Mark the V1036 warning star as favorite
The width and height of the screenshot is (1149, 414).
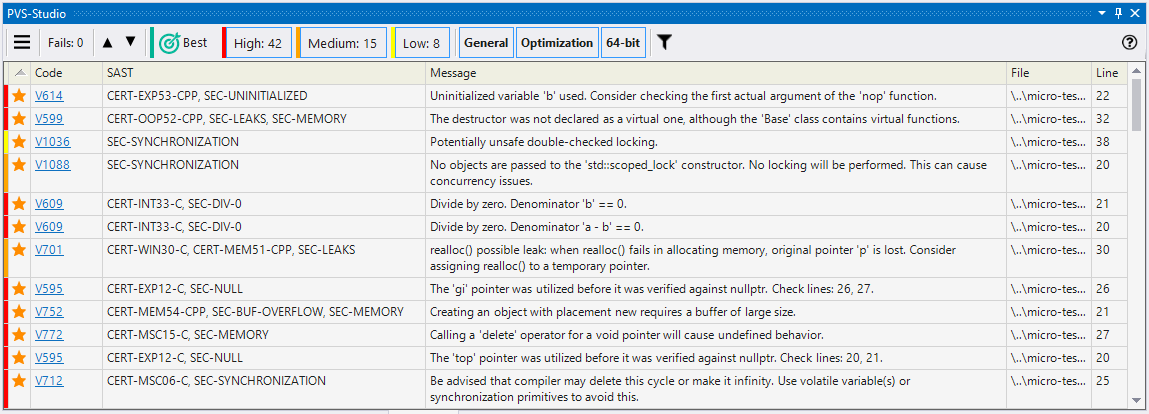click(19, 142)
